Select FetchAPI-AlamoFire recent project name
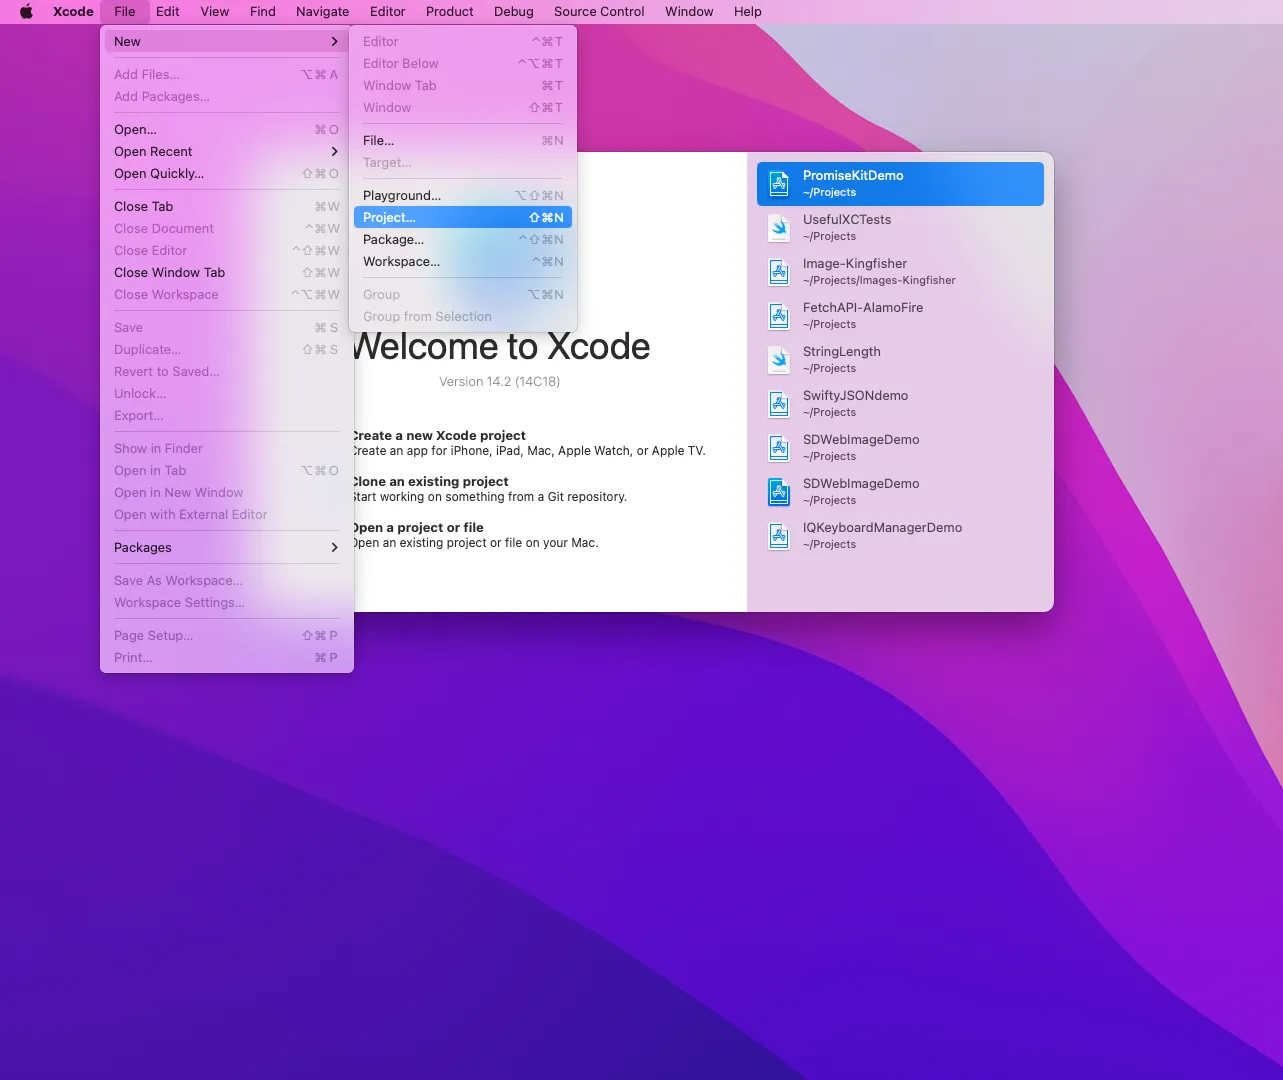The image size is (1283, 1080). (863, 308)
